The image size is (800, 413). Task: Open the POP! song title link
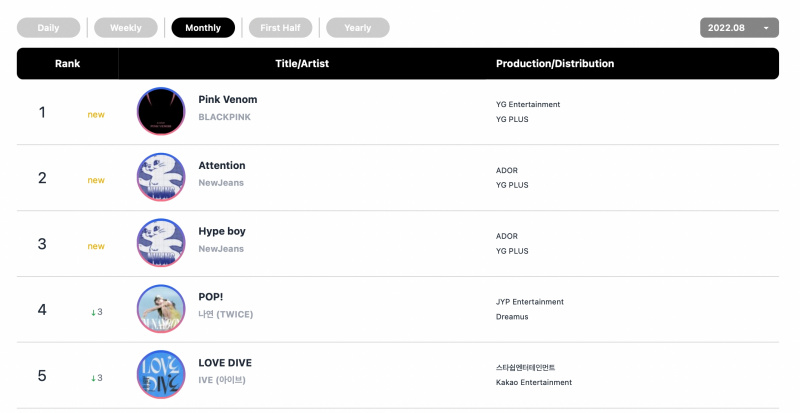[211, 297]
